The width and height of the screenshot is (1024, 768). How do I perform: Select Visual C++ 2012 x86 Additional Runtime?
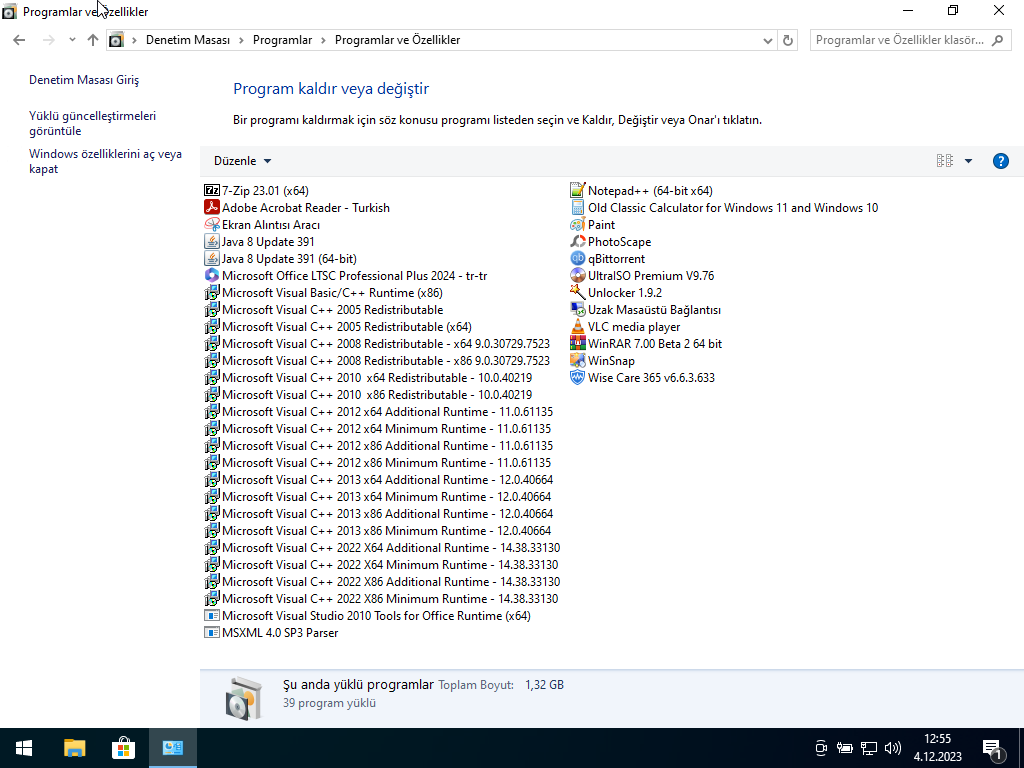[x=379, y=445]
